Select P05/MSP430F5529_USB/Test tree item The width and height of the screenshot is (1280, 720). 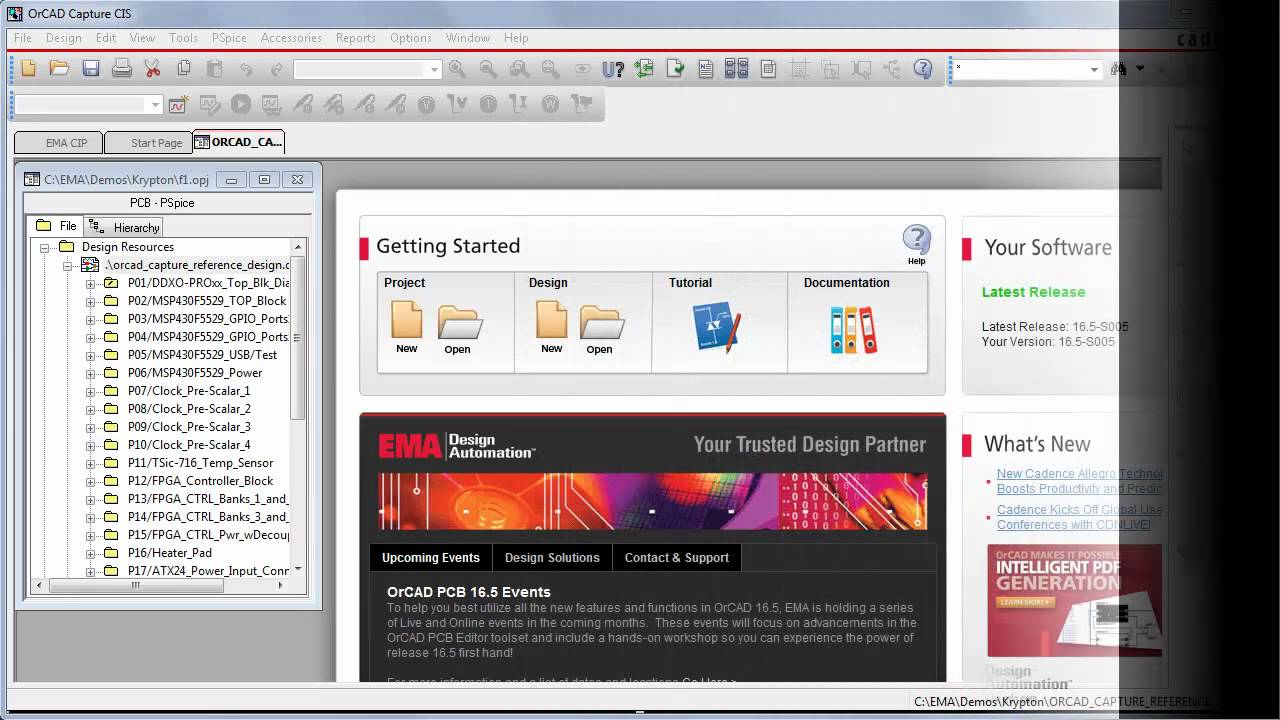(x=202, y=355)
